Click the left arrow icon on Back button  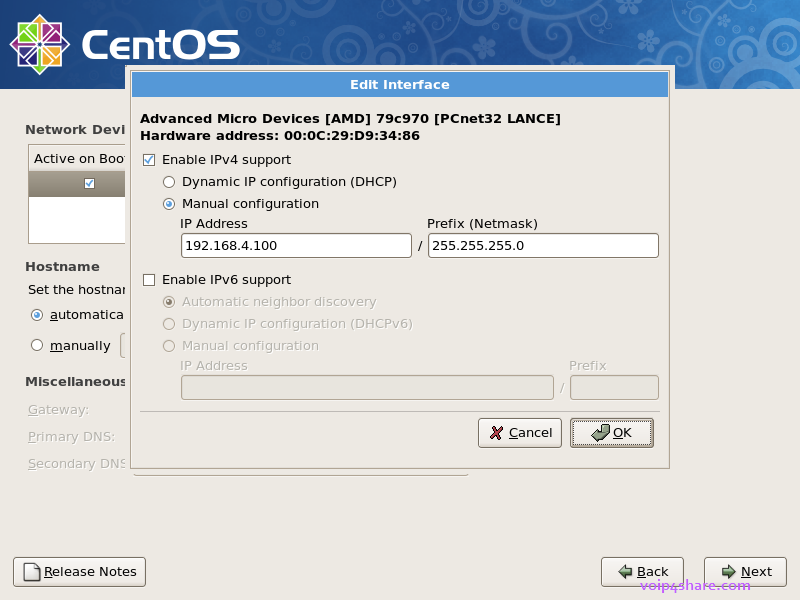[624, 571]
